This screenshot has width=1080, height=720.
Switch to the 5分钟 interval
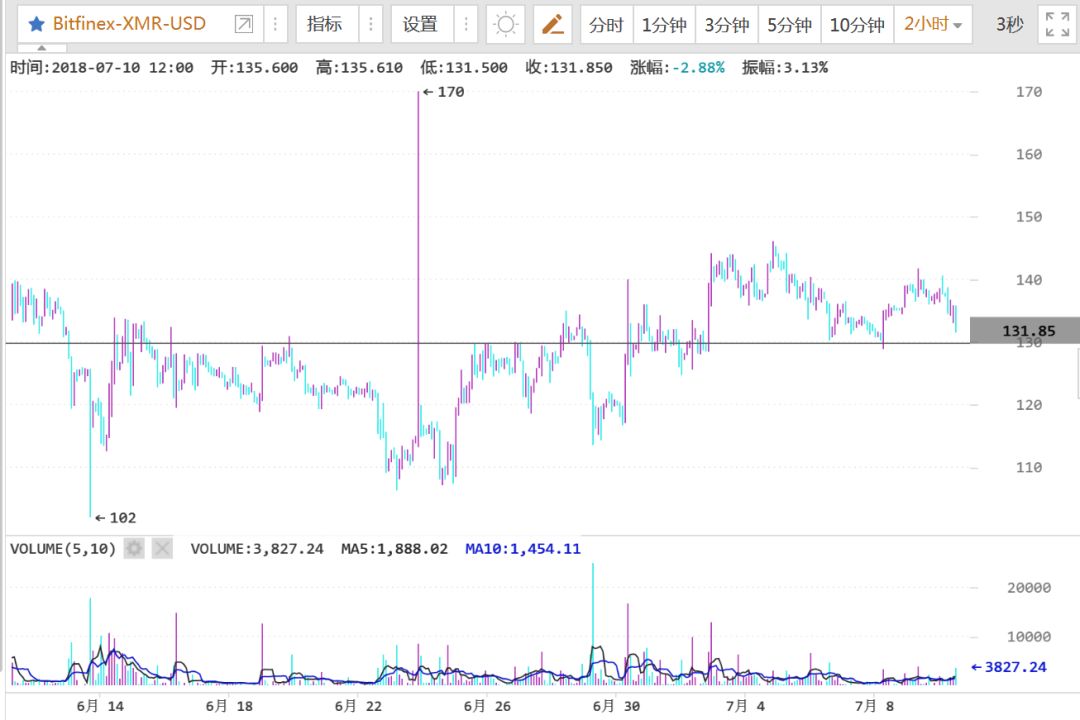click(x=789, y=25)
